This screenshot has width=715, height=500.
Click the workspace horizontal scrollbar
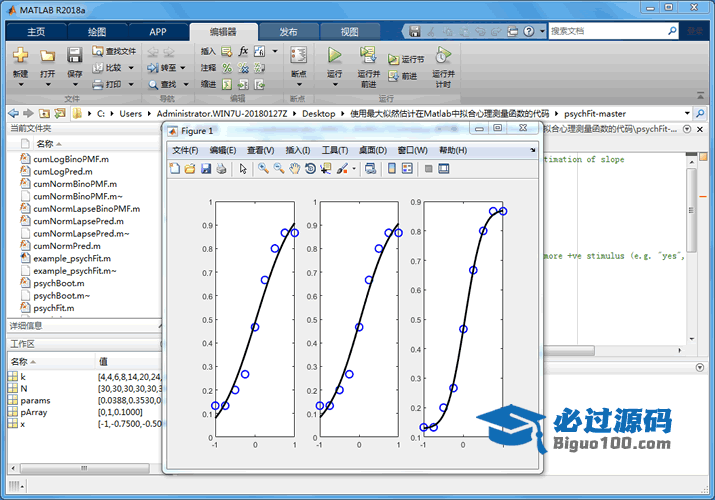tap(85, 468)
